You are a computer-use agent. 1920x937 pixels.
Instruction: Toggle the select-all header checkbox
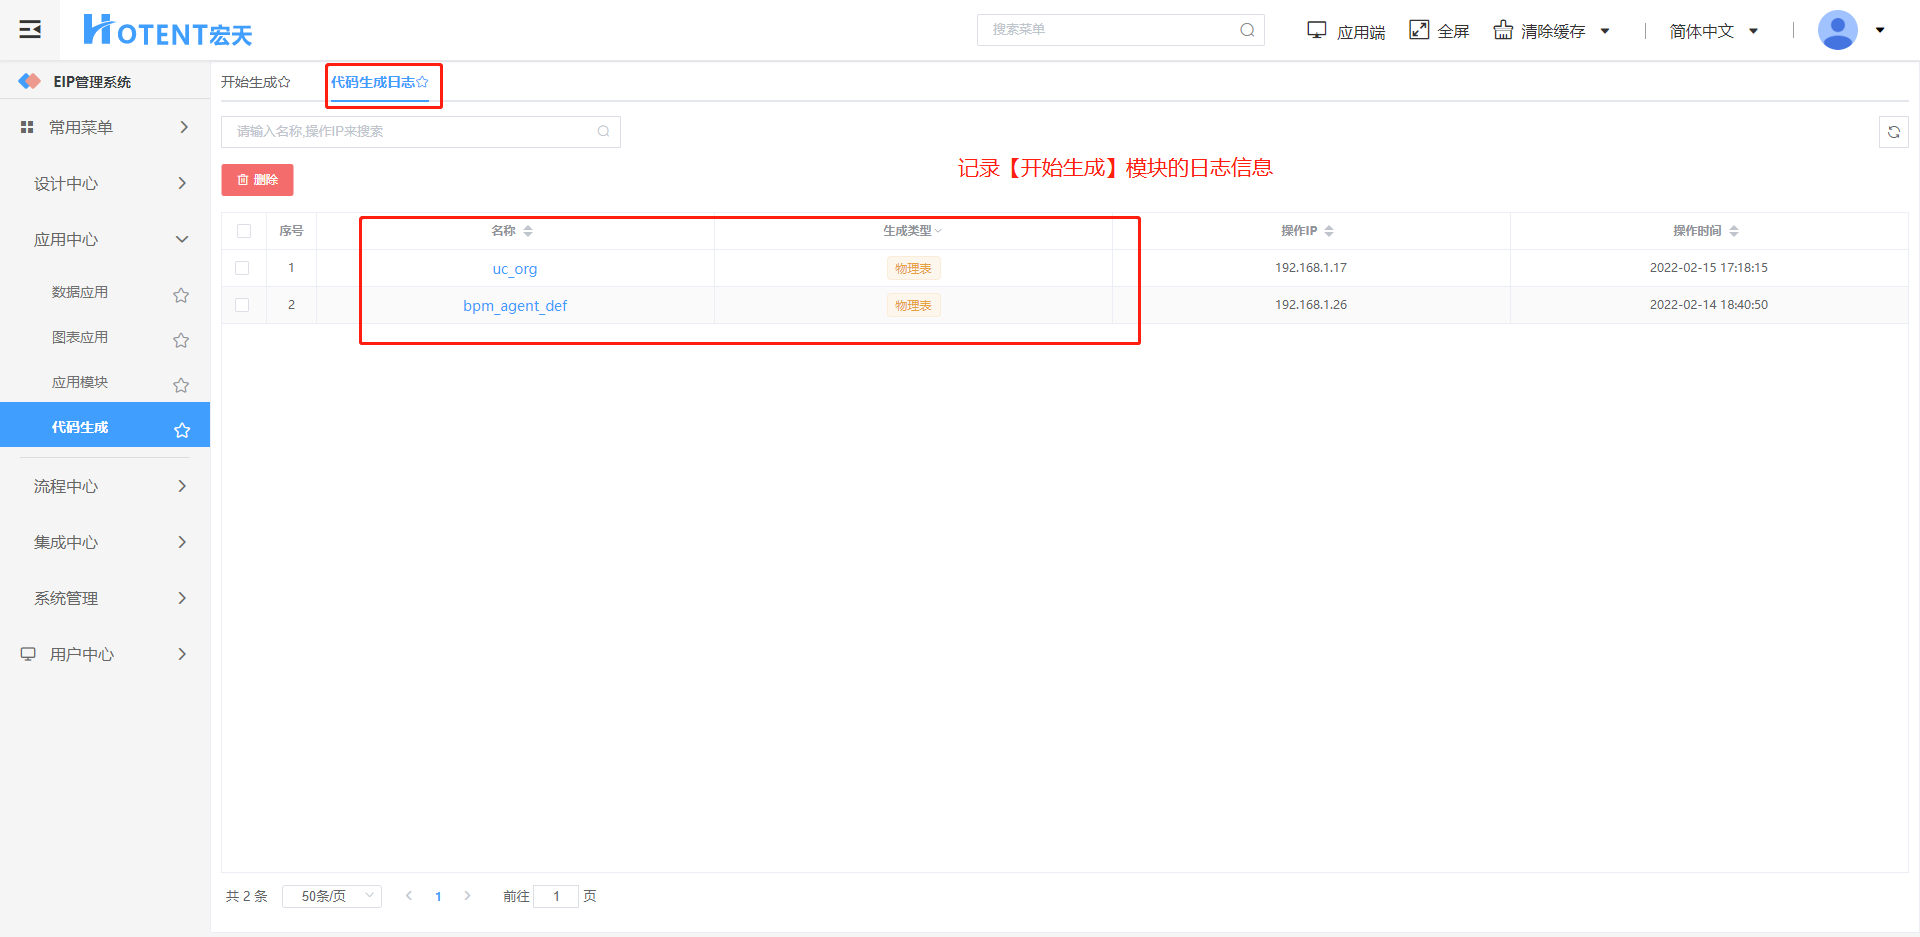coord(244,231)
